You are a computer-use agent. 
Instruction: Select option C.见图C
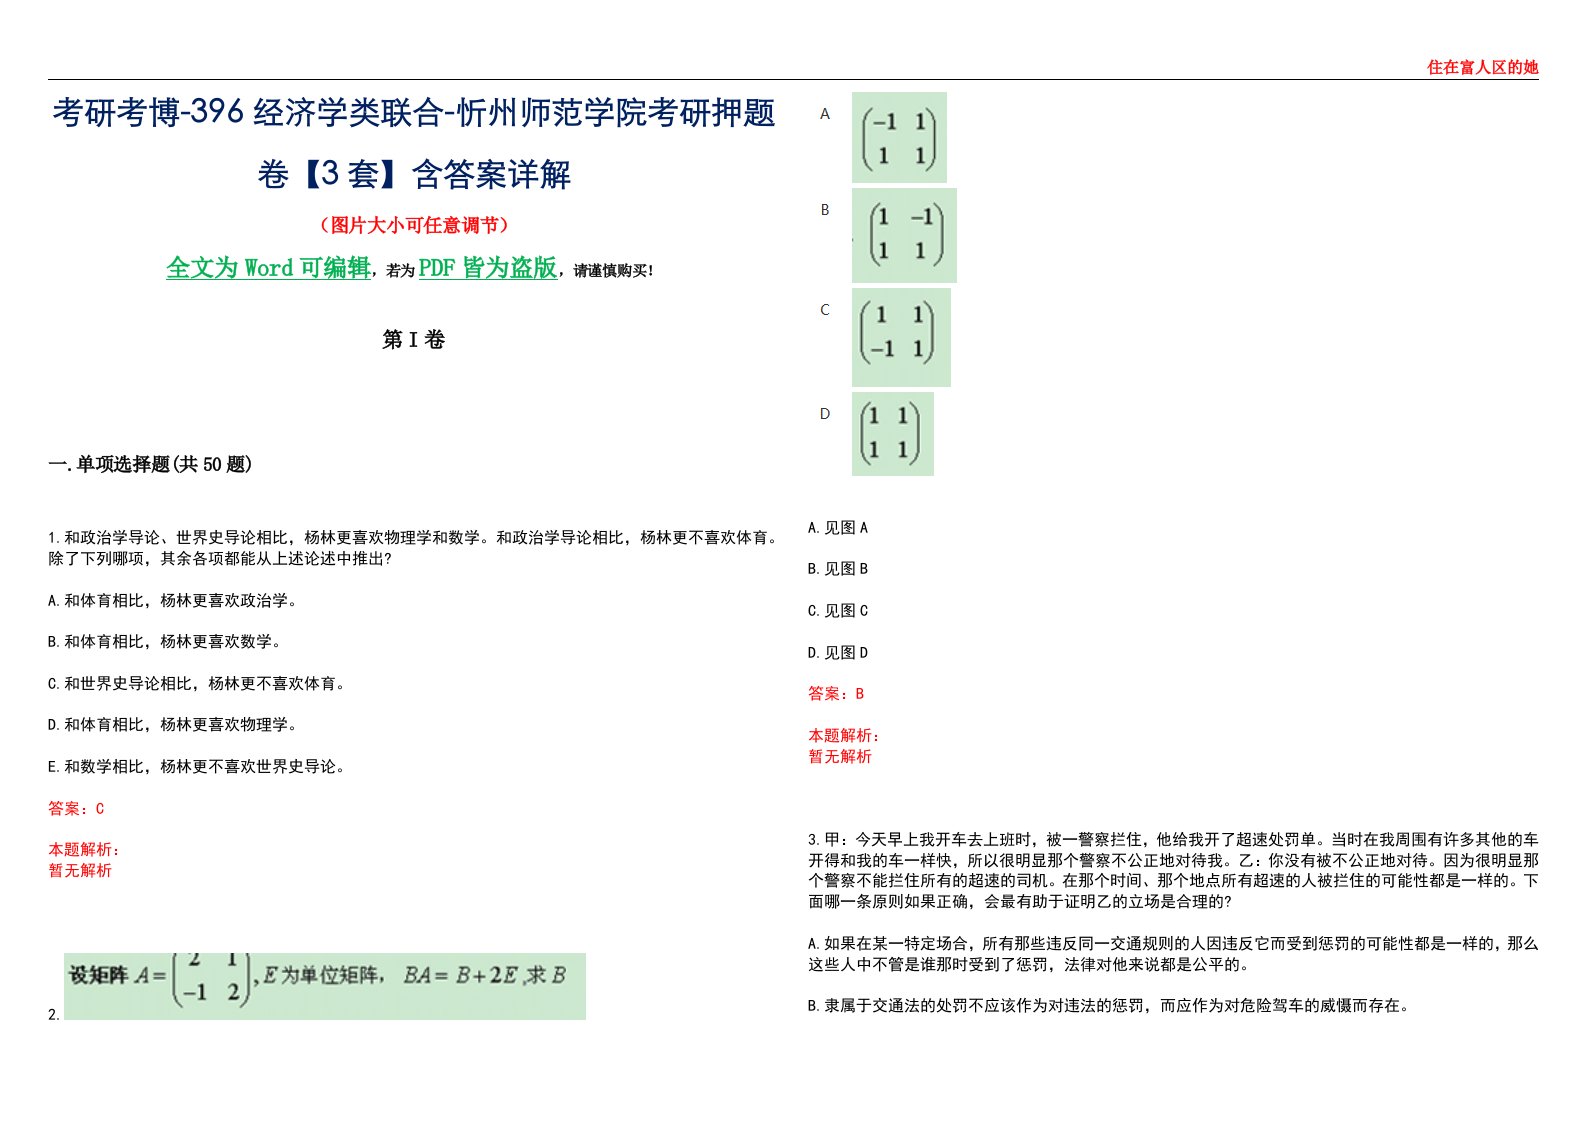pyautogui.click(x=838, y=611)
